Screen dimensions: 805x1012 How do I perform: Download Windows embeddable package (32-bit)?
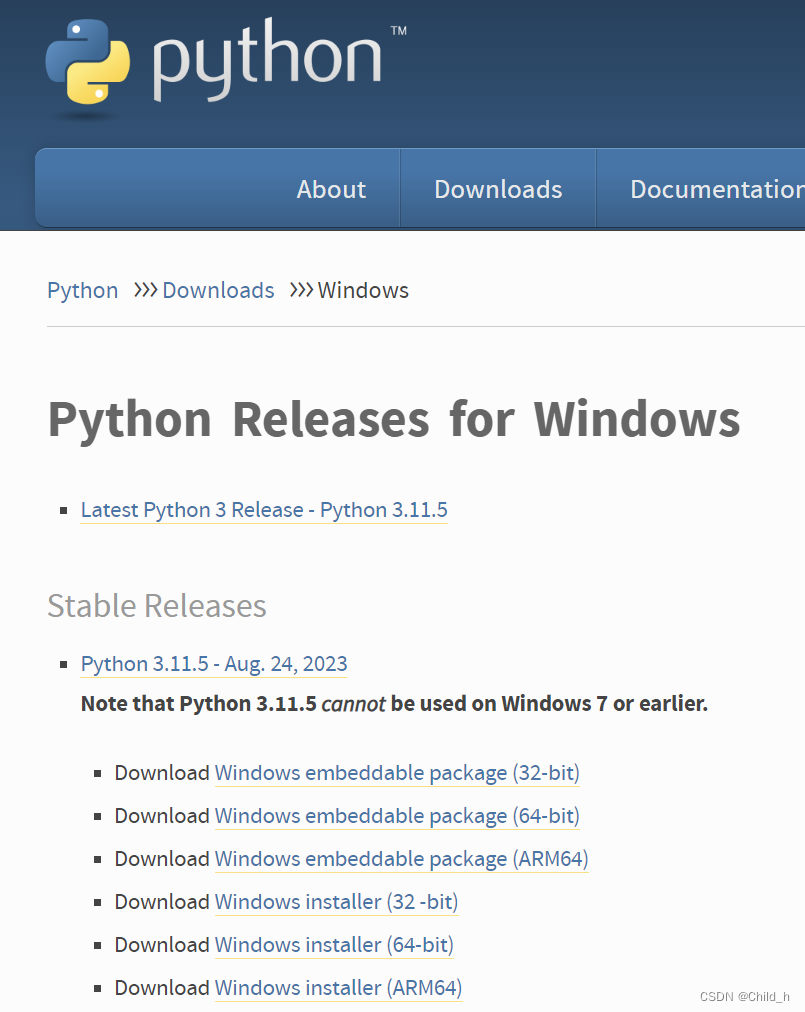[397, 773]
